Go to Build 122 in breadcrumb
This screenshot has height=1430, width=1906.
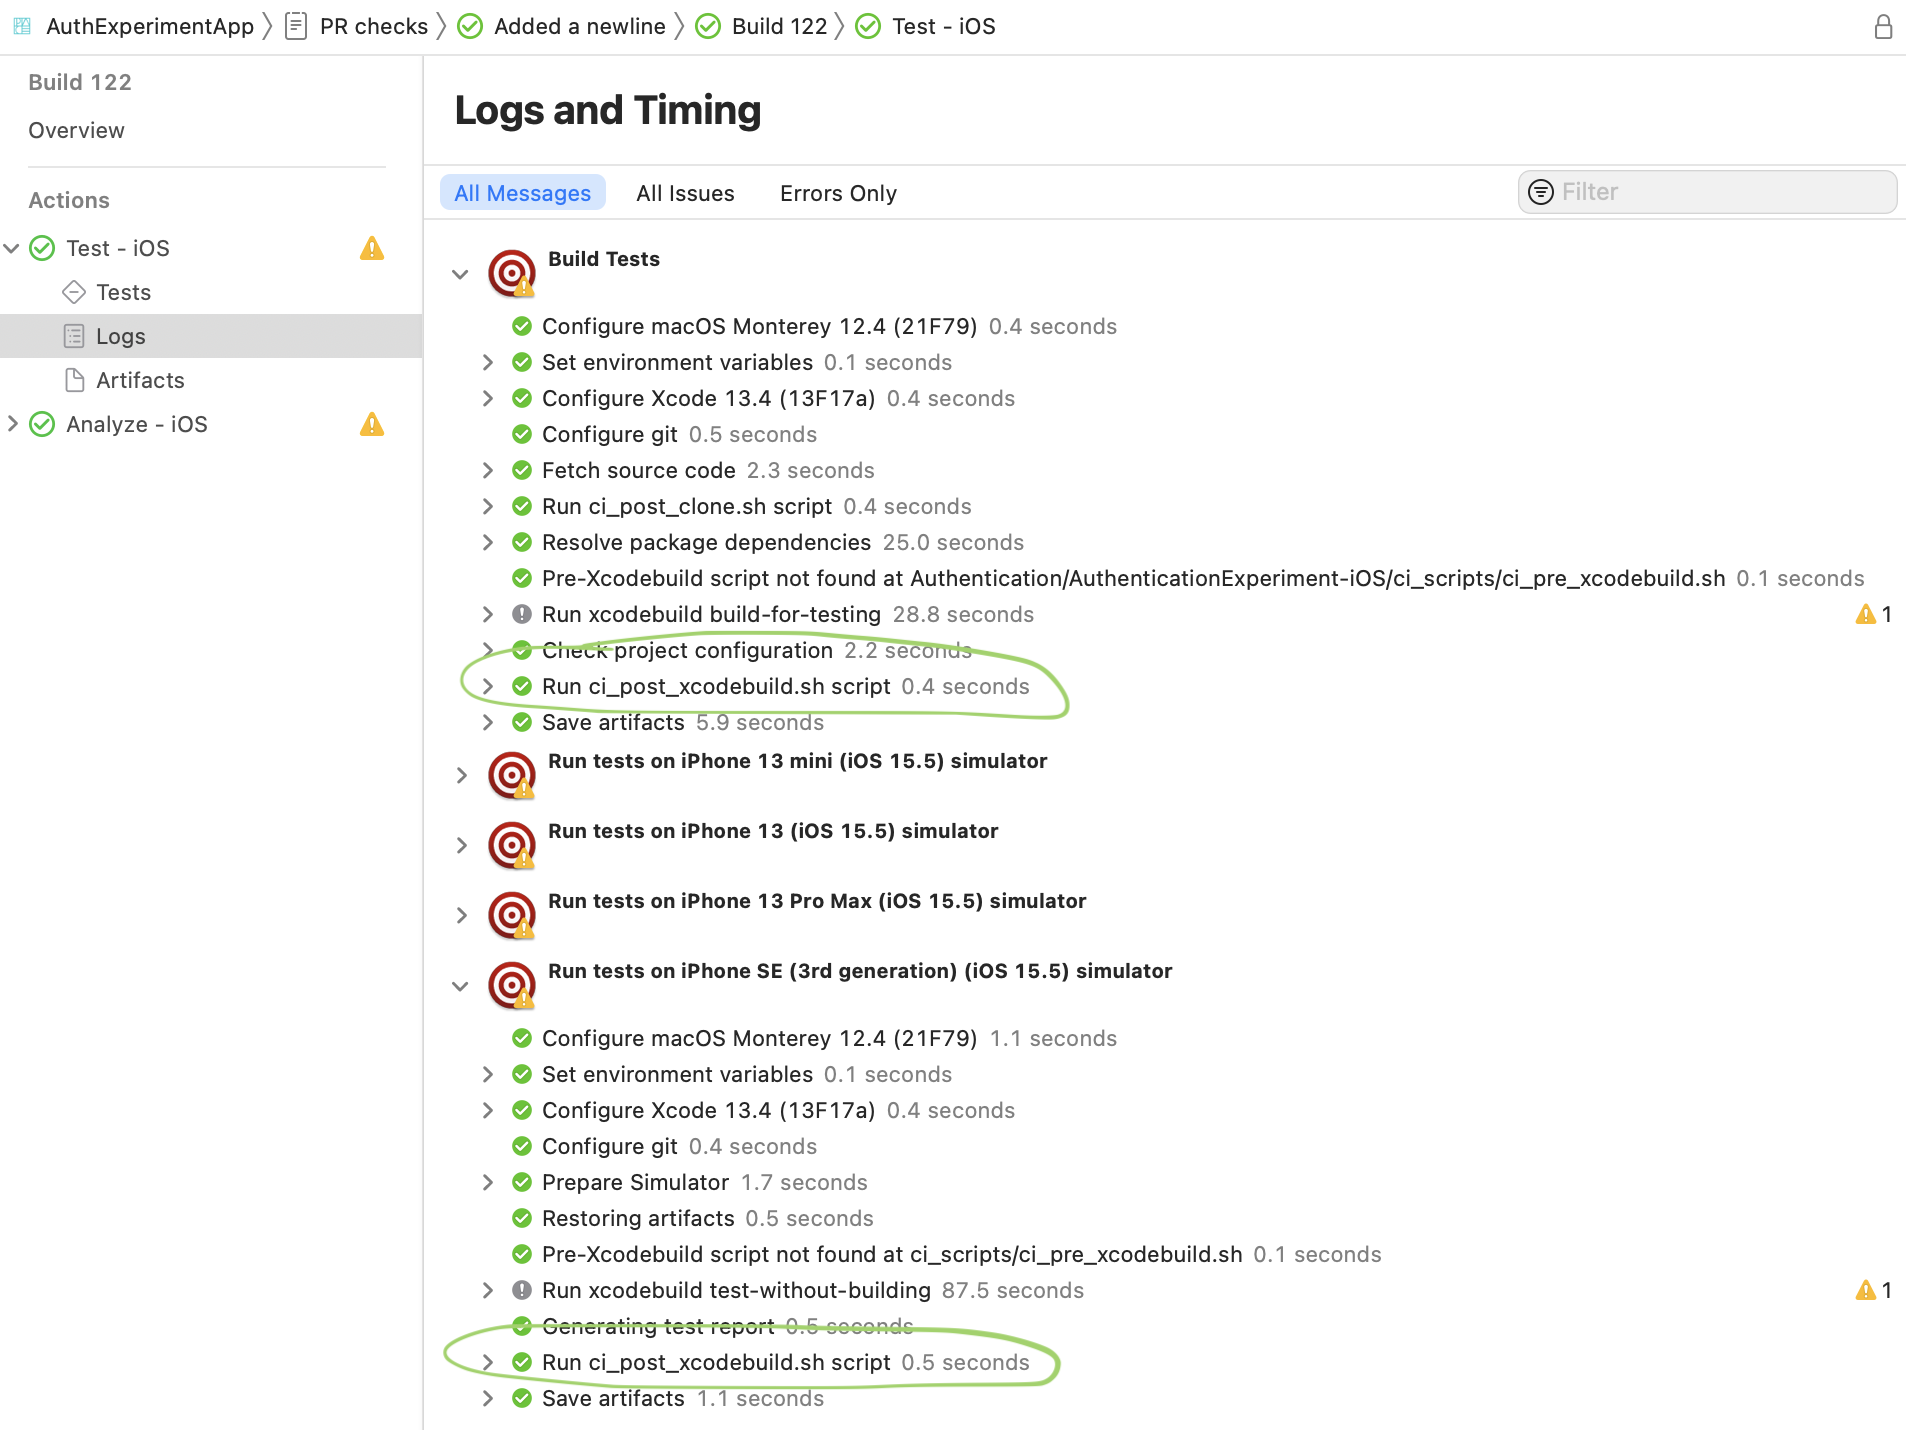tap(780, 27)
